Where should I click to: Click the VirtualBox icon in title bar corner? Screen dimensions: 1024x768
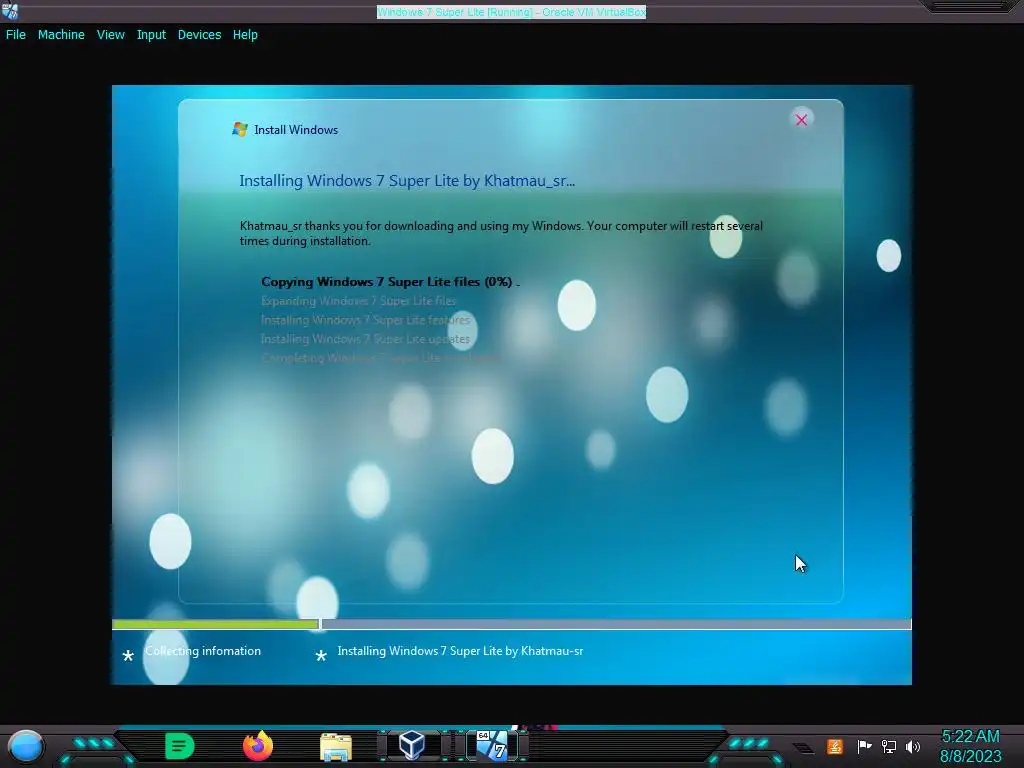coord(10,10)
